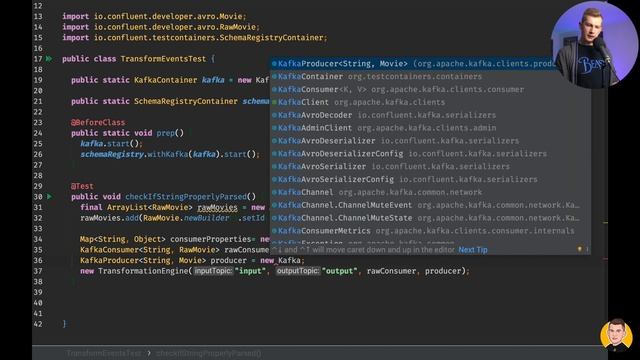
Task: Select KafkaAdminClient in the completion popup
Action: [x=431, y=128]
